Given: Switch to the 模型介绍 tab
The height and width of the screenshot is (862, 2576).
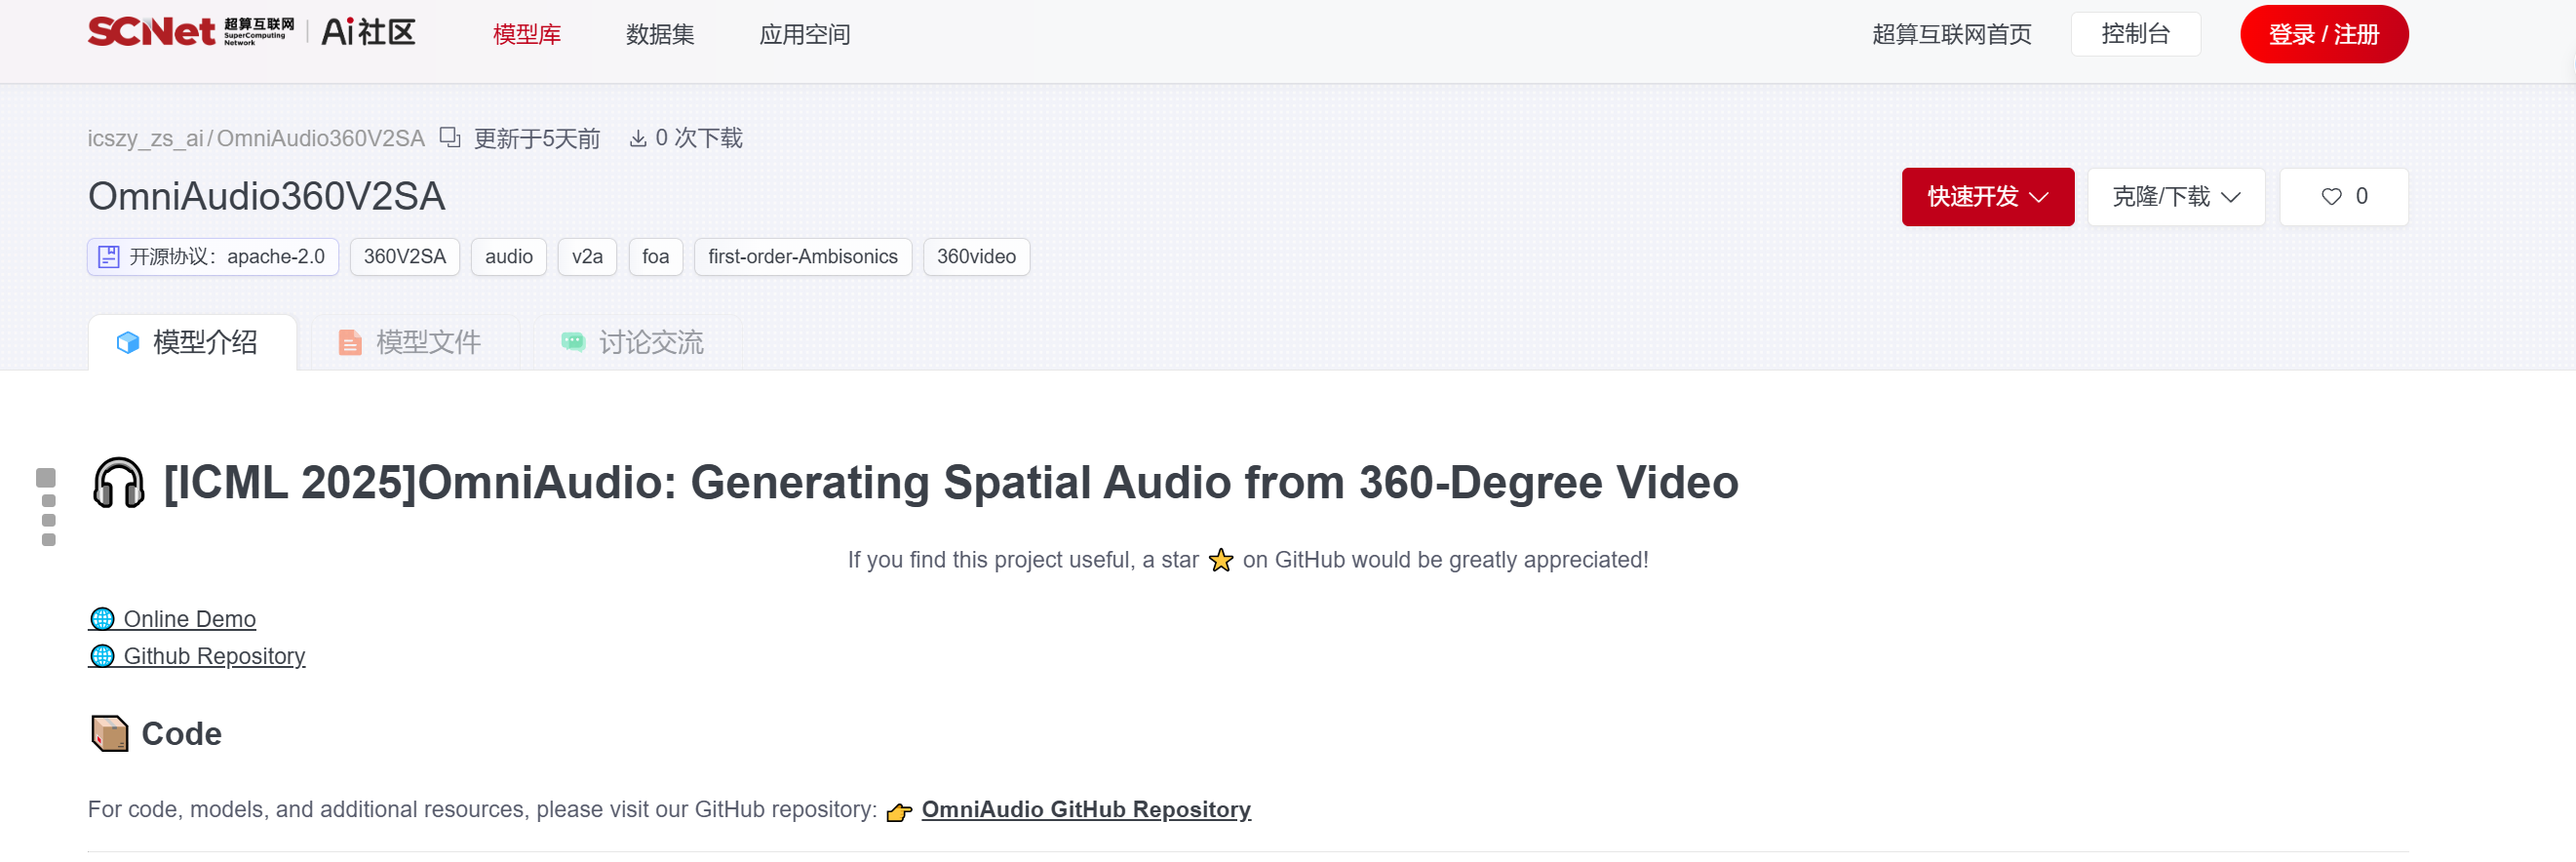Looking at the screenshot, I should 192,343.
